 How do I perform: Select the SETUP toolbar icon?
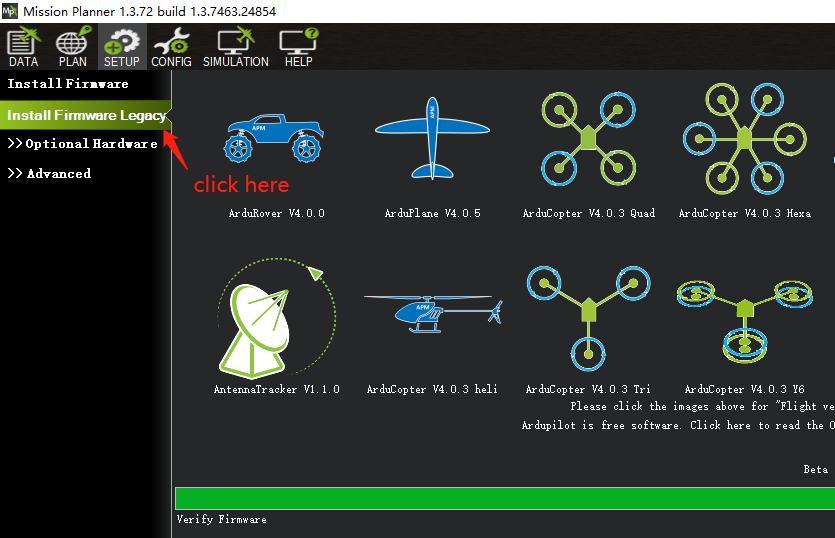coord(121,47)
